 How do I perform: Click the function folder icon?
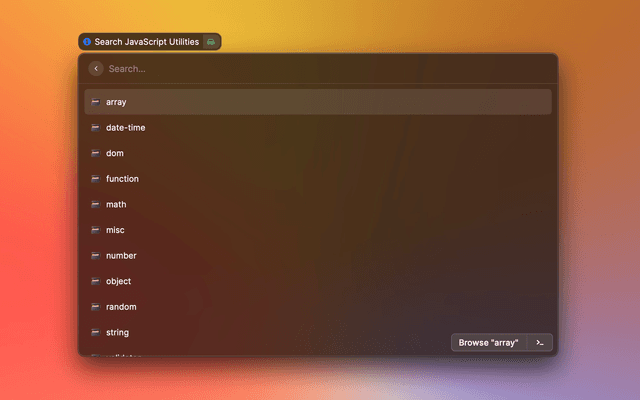[x=95, y=179]
